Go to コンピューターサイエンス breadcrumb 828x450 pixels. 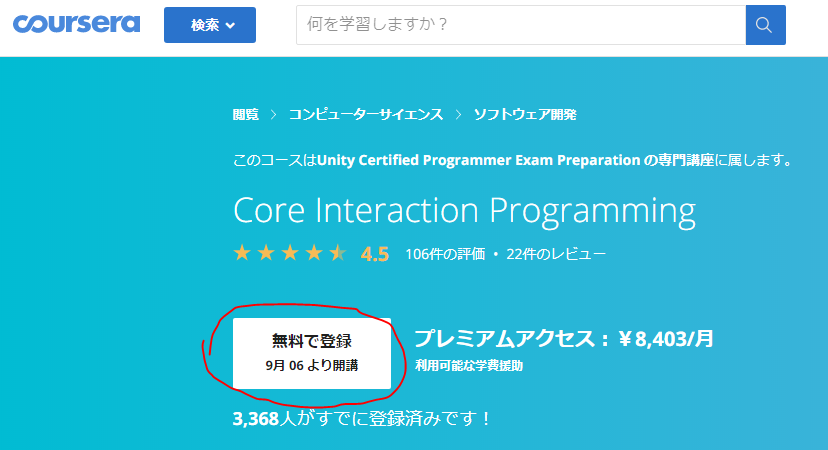pyautogui.click(x=365, y=114)
